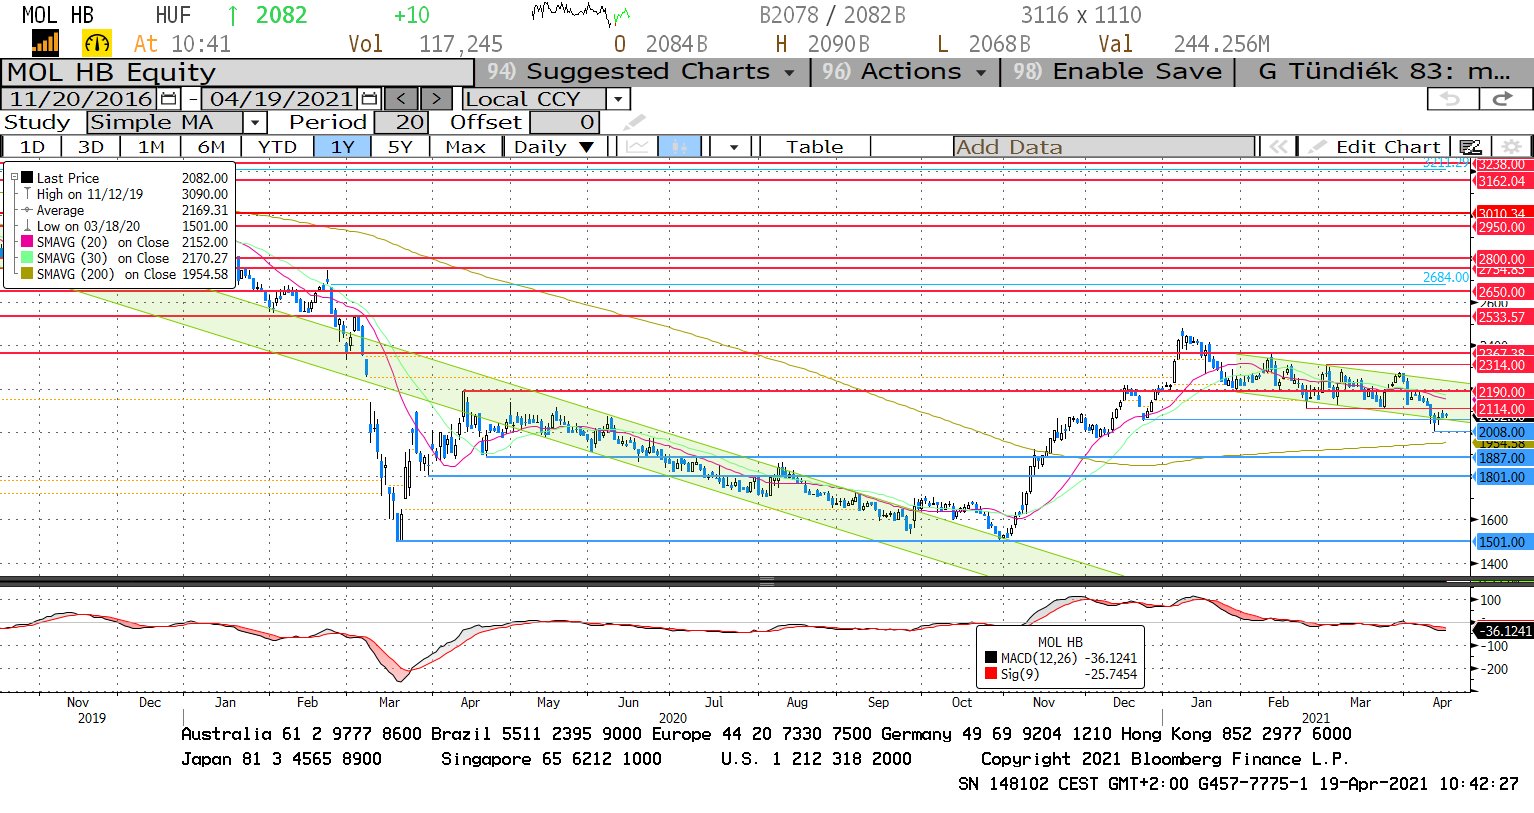Click the 2684.00 cyan level label
This screenshot has width=1534, height=813.
tap(1446, 277)
